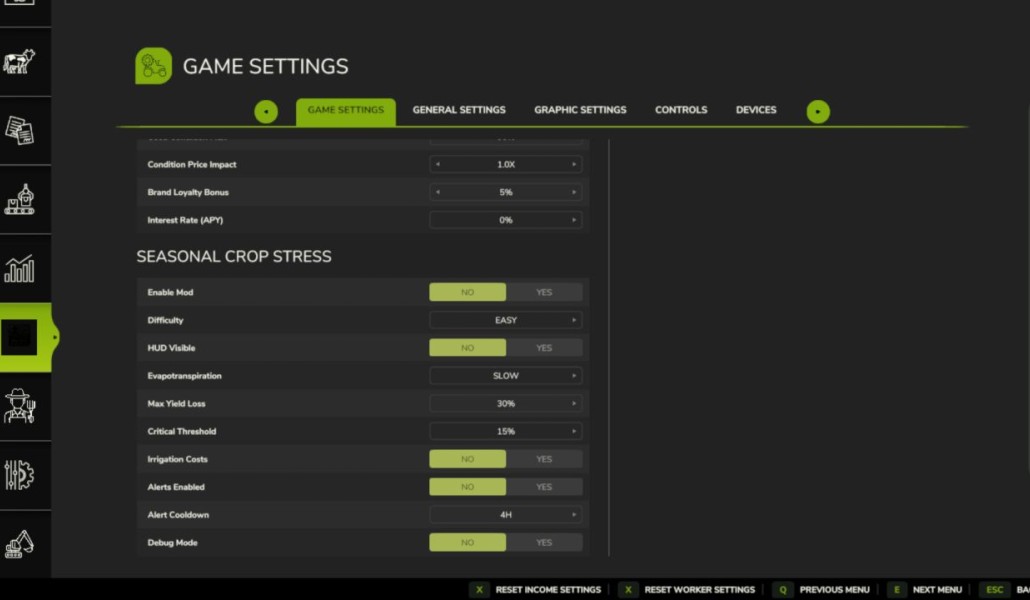Change Difficulty with the right arrow
Screen dimensions: 1030x600
pyautogui.click(x=573, y=320)
